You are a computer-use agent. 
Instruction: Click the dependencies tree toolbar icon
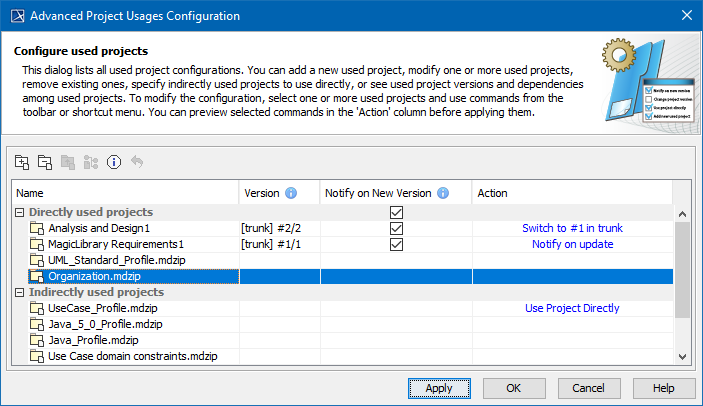coord(91,162)
